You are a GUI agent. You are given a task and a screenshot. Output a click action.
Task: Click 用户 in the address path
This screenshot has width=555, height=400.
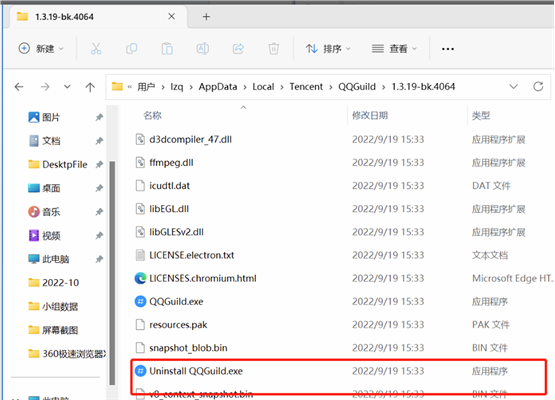(146, 87)
